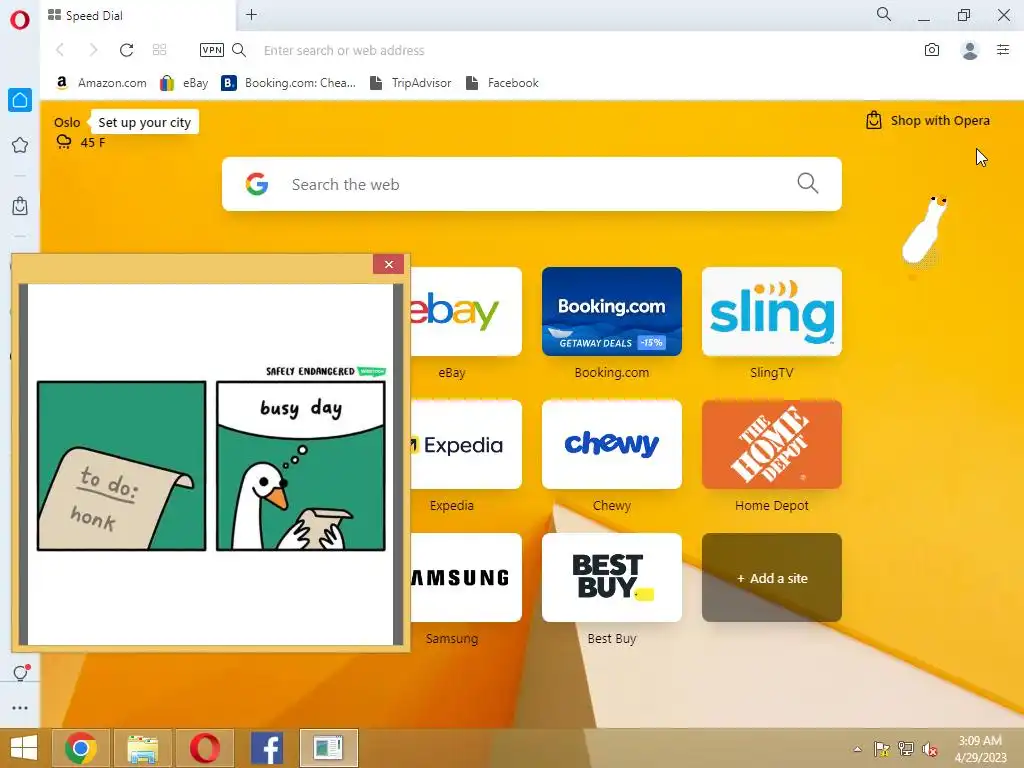Click the notepad app in taskbar
This screenshot has width=1024, height=768.
pyautogui.click(x=328, y=748)
